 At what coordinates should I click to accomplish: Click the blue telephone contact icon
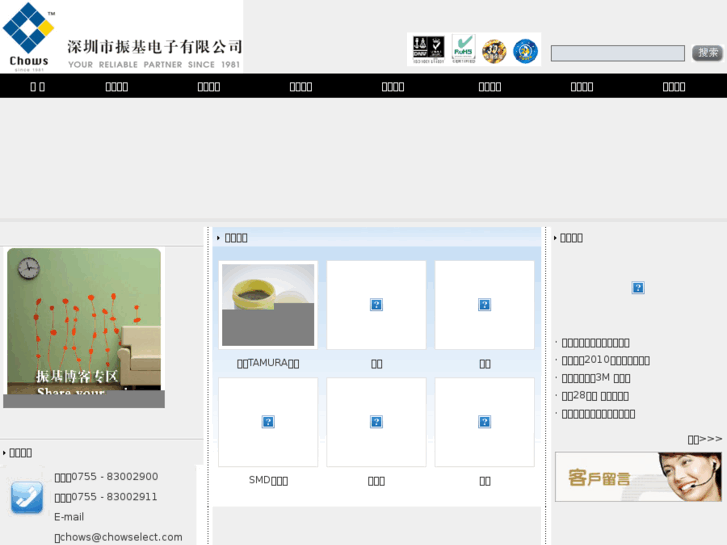tap(27, 497)
